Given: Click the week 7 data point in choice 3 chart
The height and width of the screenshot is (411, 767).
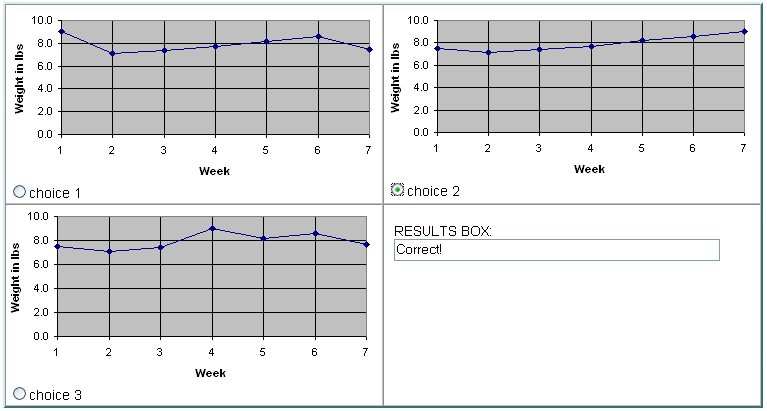Looking at the screenshot, I should (366, 244).
